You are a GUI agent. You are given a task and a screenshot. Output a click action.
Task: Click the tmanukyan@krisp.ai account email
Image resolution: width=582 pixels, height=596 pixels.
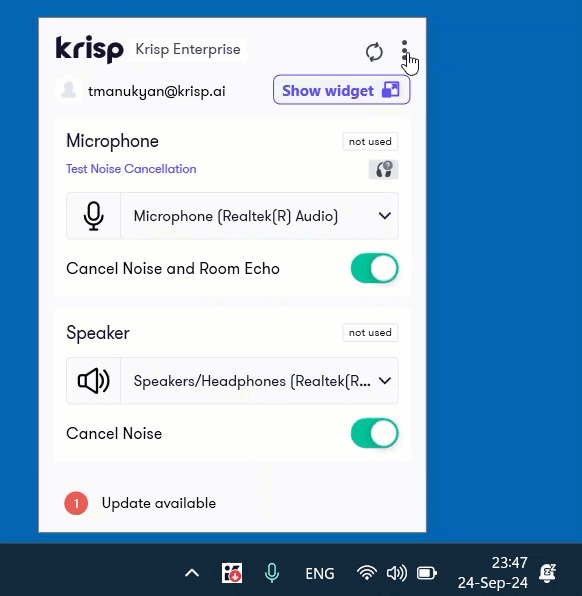point(157,91)
